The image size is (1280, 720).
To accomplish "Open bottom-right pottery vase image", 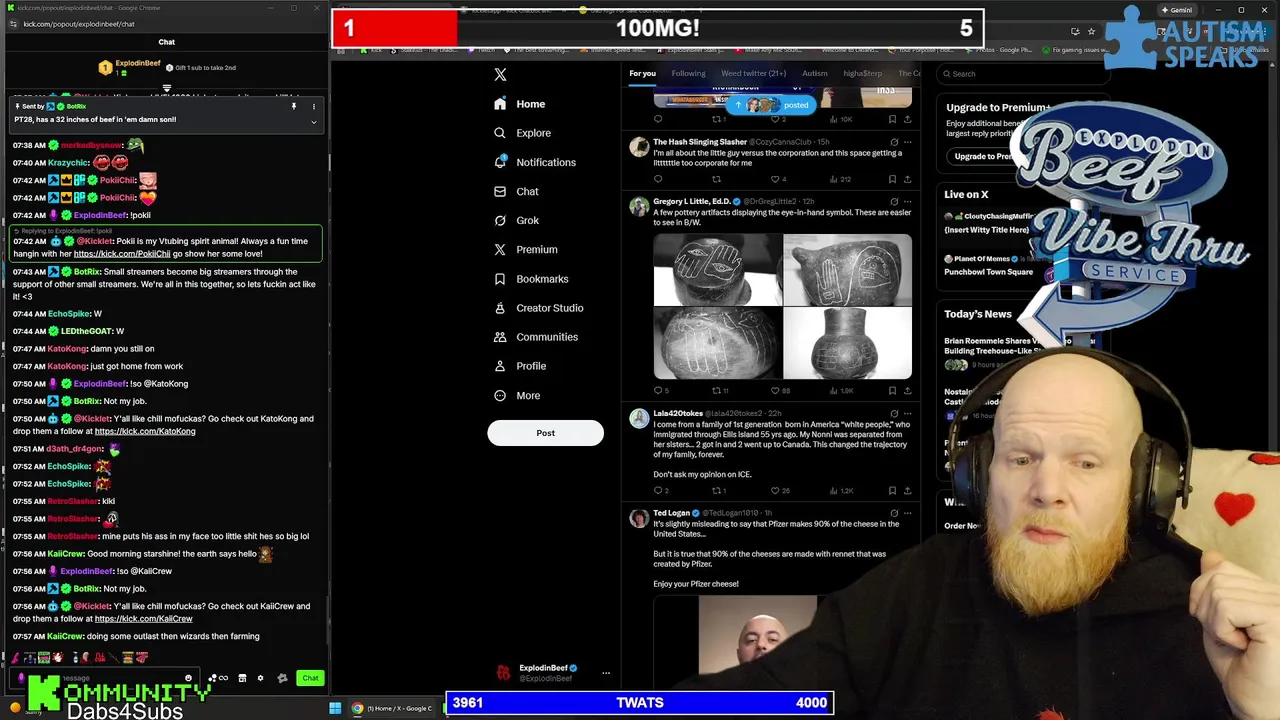I will point(848,343).
